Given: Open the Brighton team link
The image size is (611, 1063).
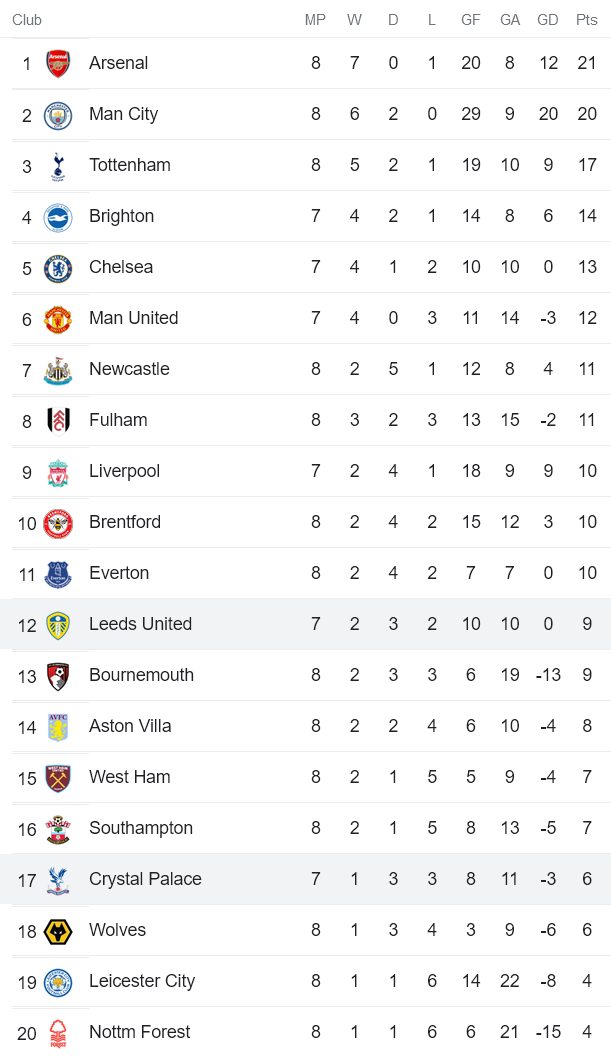Looking at the screenshot, I should 121,216.
